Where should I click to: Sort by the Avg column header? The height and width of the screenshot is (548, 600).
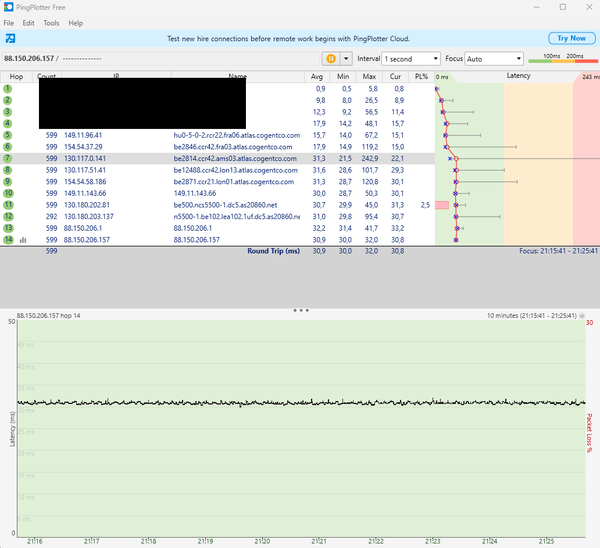click(x=317, y=77)
